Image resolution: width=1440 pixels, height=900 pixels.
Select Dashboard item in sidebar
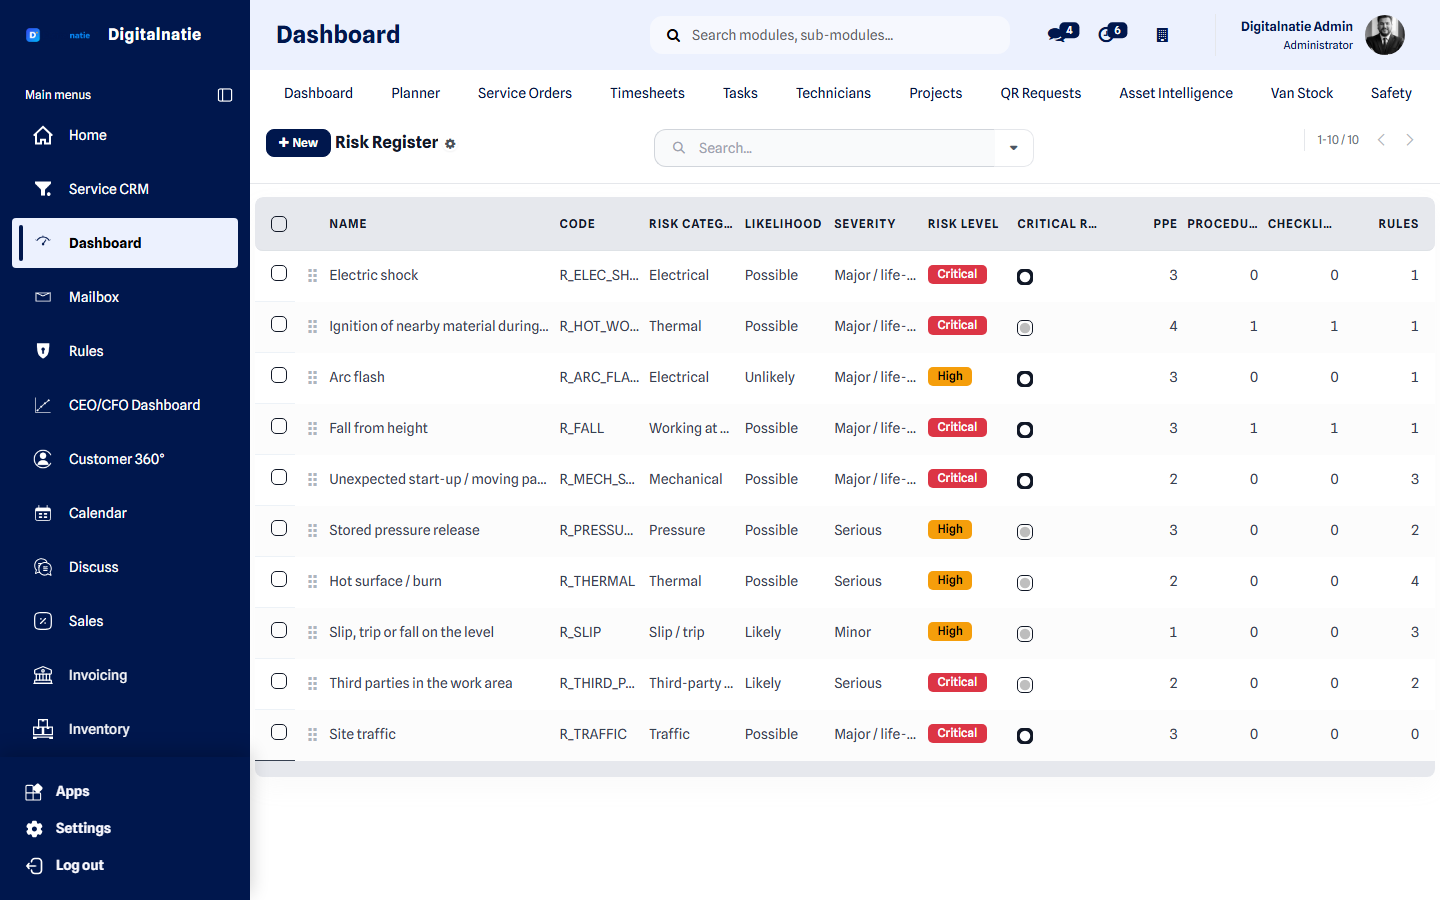coord(125,243)
